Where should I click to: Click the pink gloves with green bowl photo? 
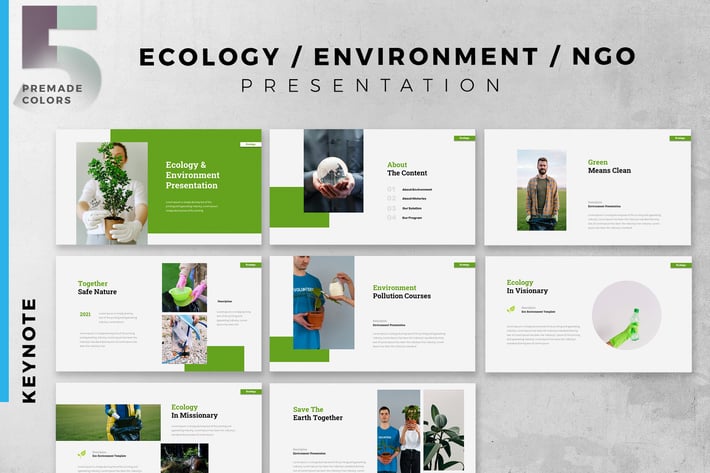click(x=184, y=287)
